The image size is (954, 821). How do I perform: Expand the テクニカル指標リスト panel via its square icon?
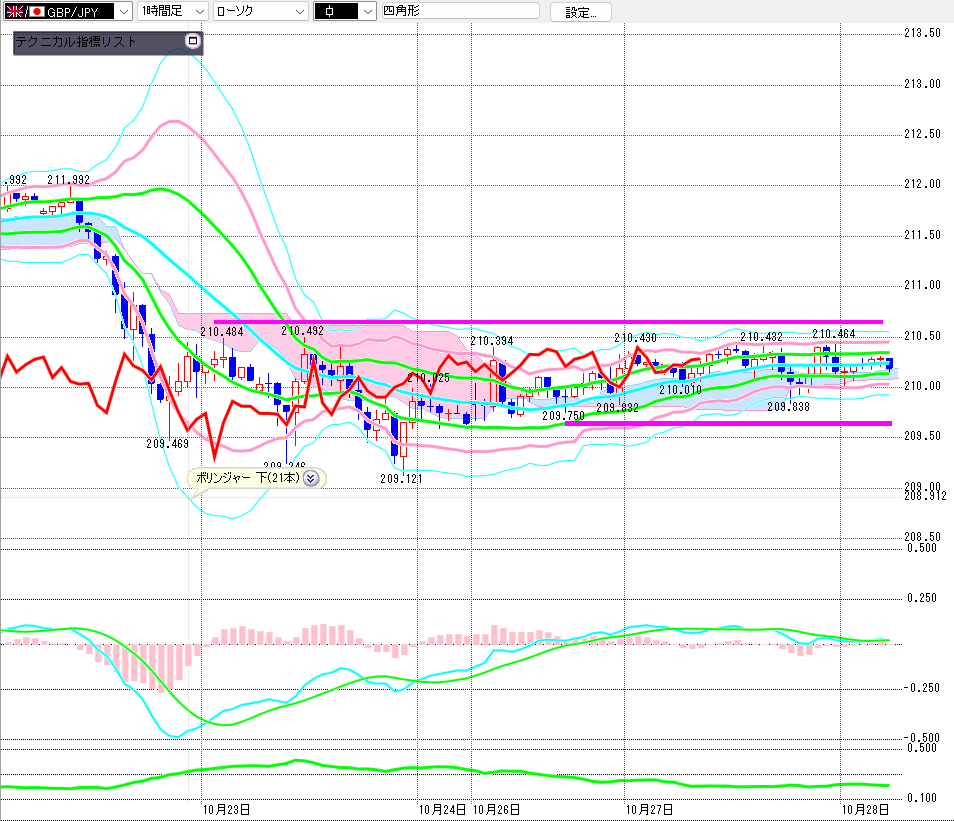point(192,41)
